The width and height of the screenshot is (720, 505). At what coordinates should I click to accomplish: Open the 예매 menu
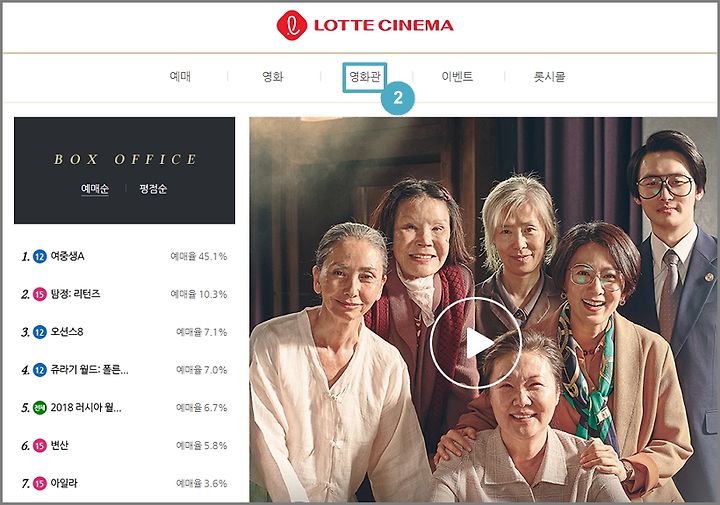pyautogui.click(x=180, y=76)
